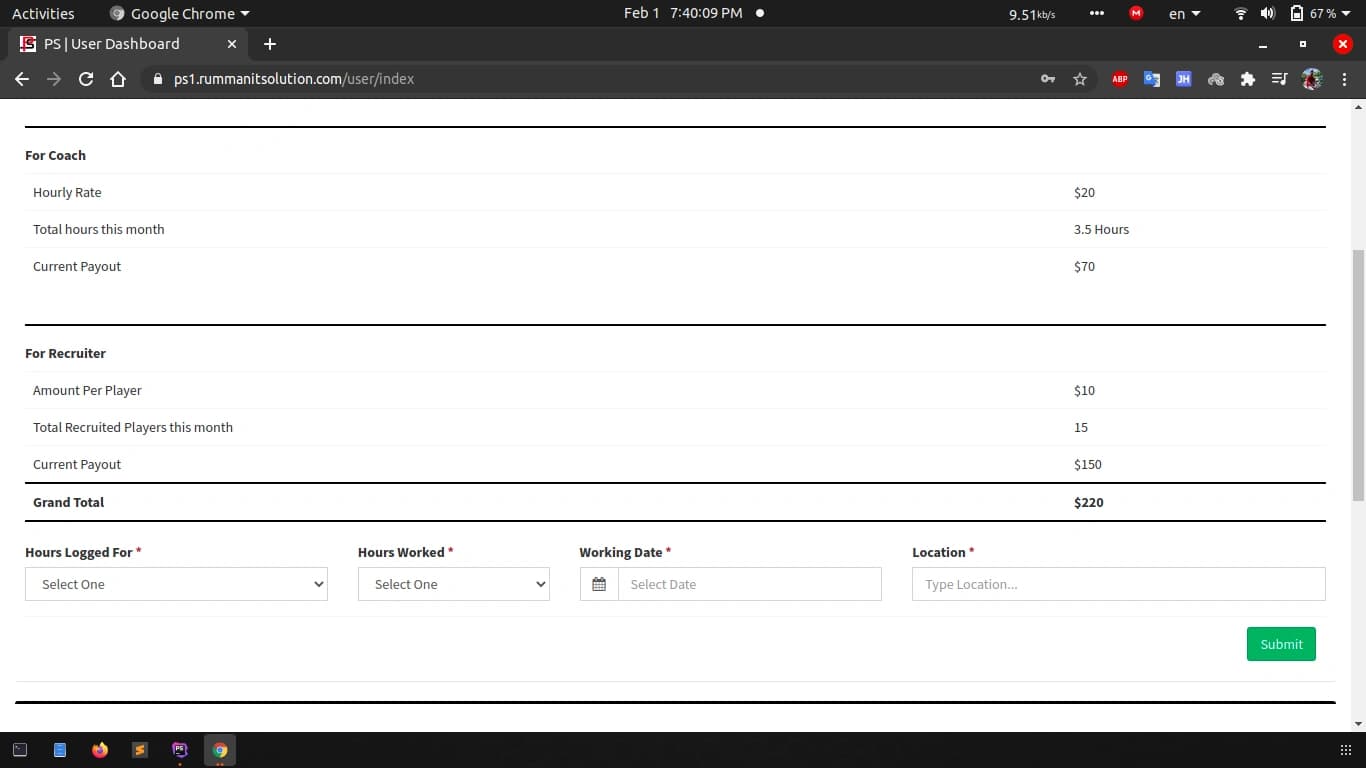
Task: Open Activities overview
Action: pyautogui.click(x=43, y=14)
